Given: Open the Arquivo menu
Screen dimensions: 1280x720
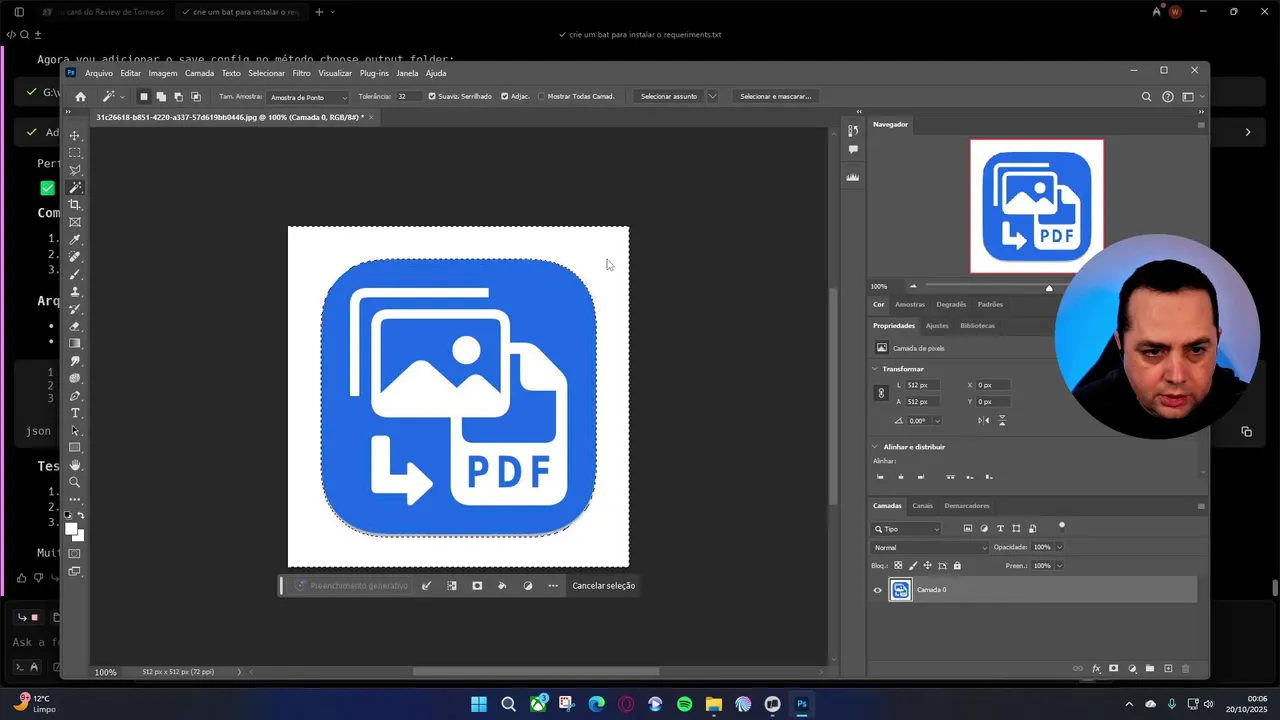Looking at the screenshot, I should (99, 73).
